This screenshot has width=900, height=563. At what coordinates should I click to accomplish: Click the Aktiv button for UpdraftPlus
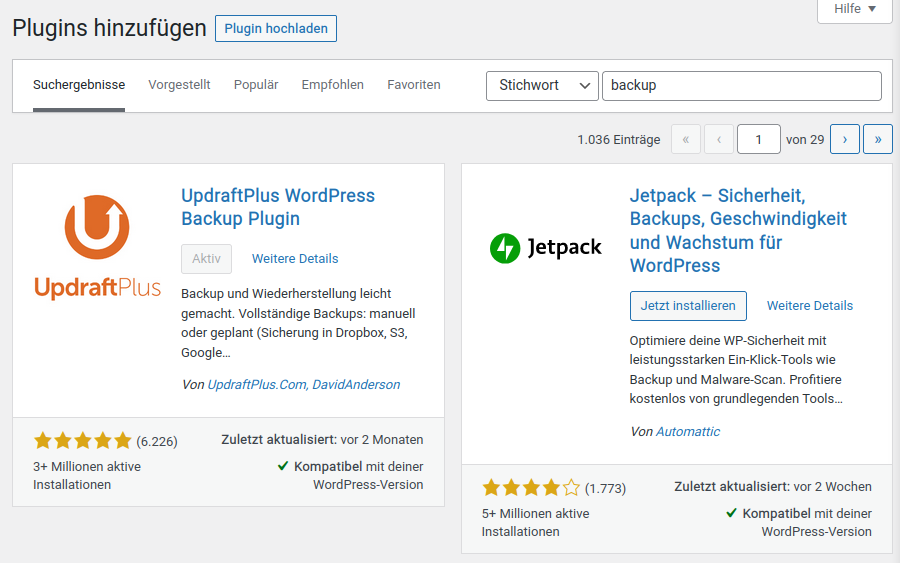pyautogui.click(x=207, y=259)
